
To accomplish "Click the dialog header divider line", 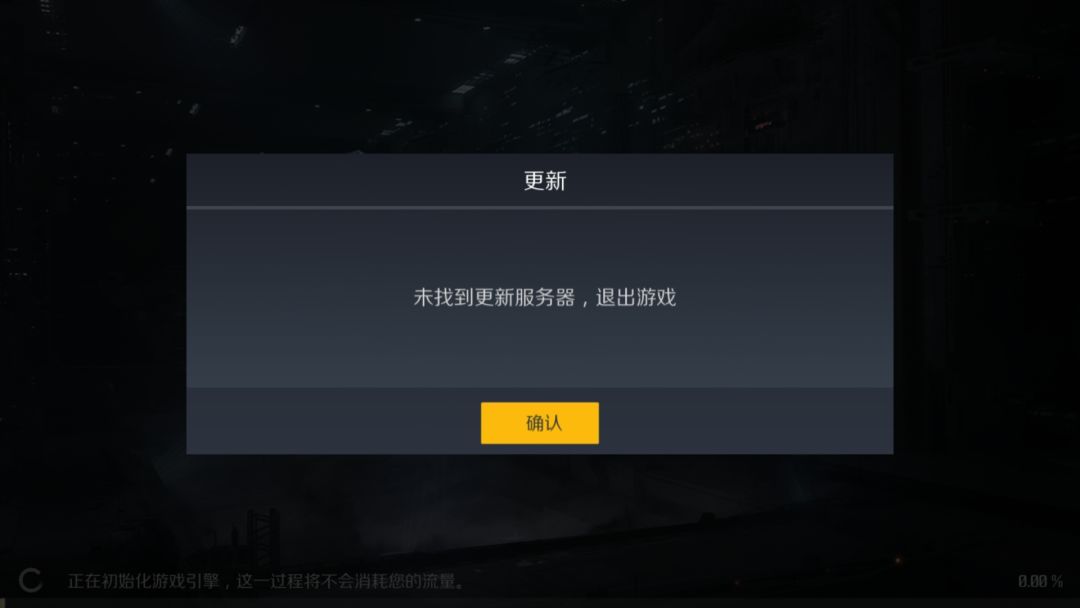I will tap(539, 207).
